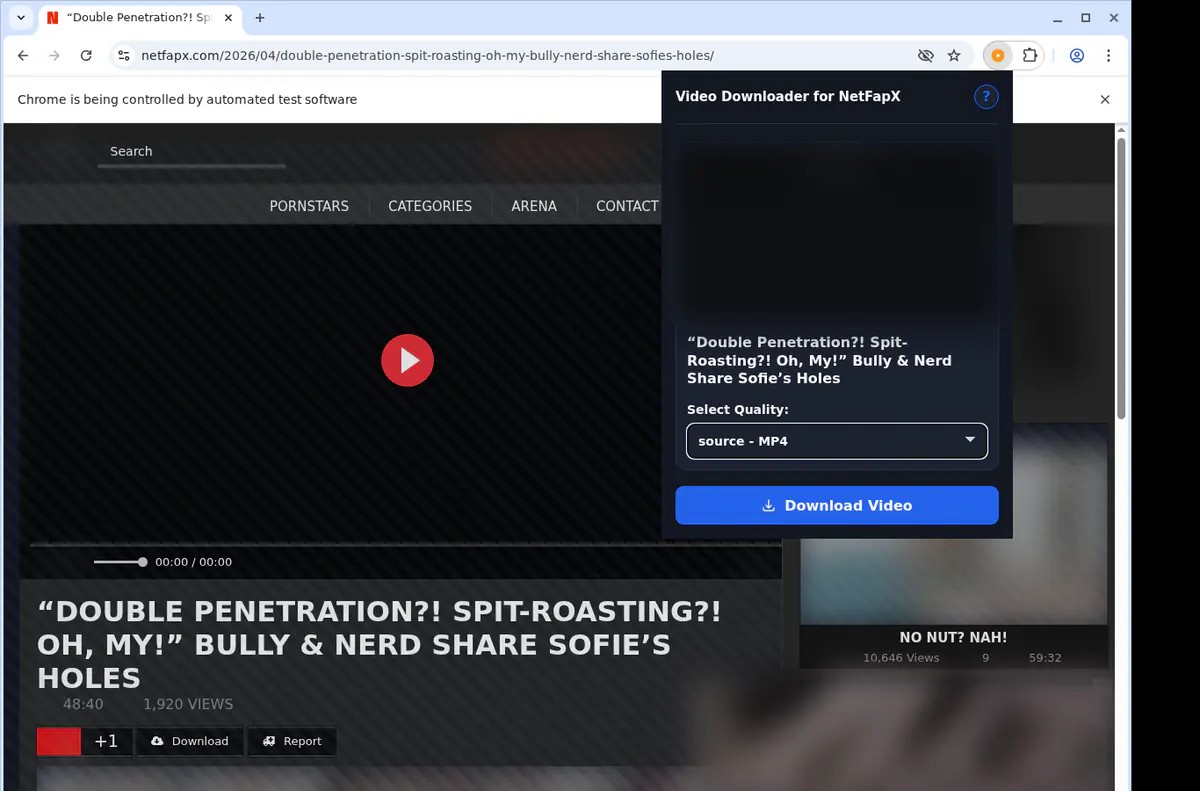The width and height of the screenshot is (1200, 791).
Task: Close the current browser tab
Action: [x=227, y=18]
